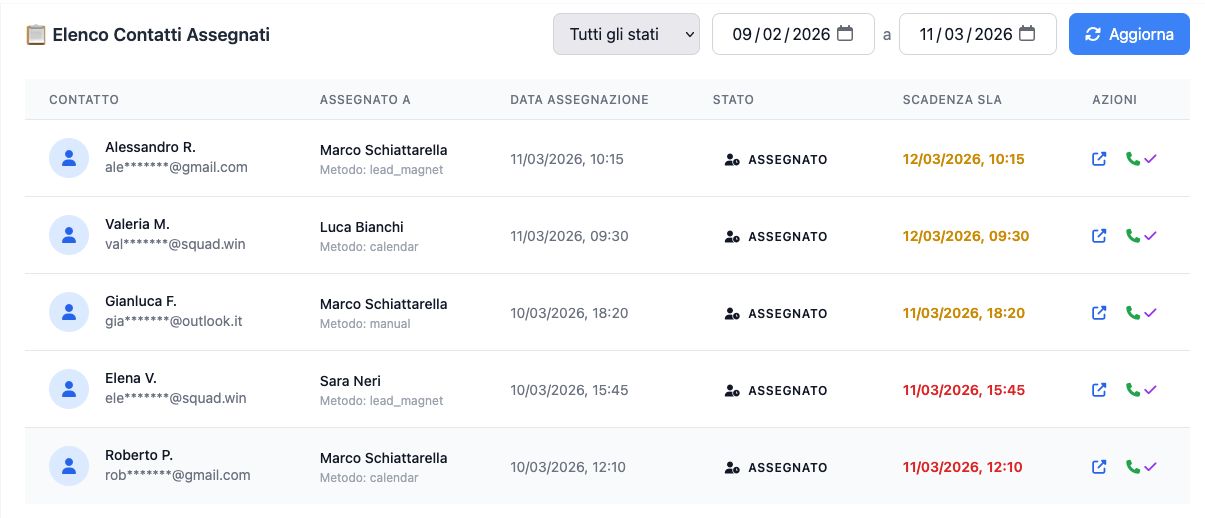Open external link for Valeria M.
The height and width of the screenshot is (518, 1205).
coord(1099,236)
